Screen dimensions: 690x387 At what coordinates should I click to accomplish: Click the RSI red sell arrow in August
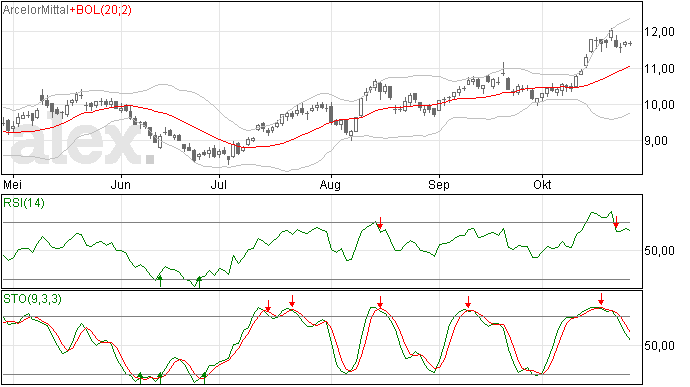coord(380,223)
